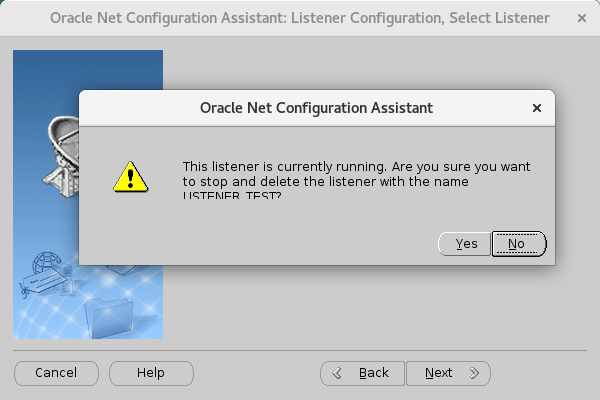
Task: Click the Cancel button in wizard
Action: click(56, 373)
